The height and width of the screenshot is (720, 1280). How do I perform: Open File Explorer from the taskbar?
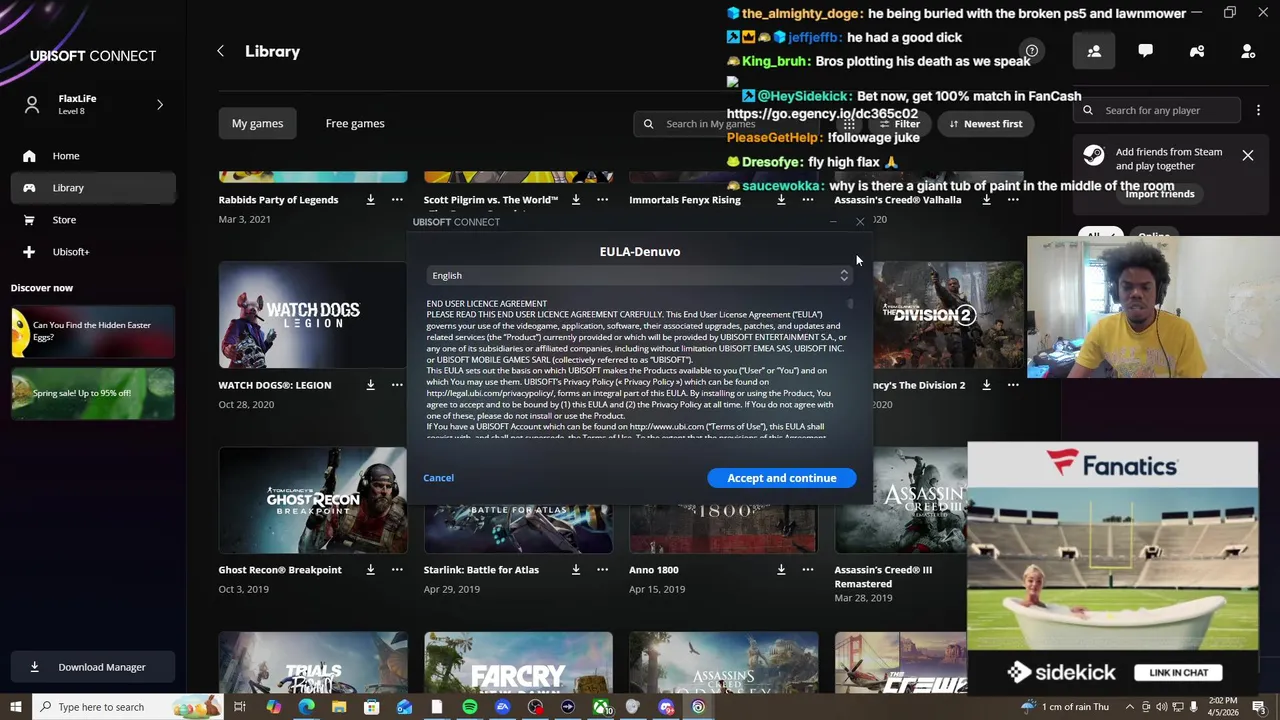pos(339,707)
